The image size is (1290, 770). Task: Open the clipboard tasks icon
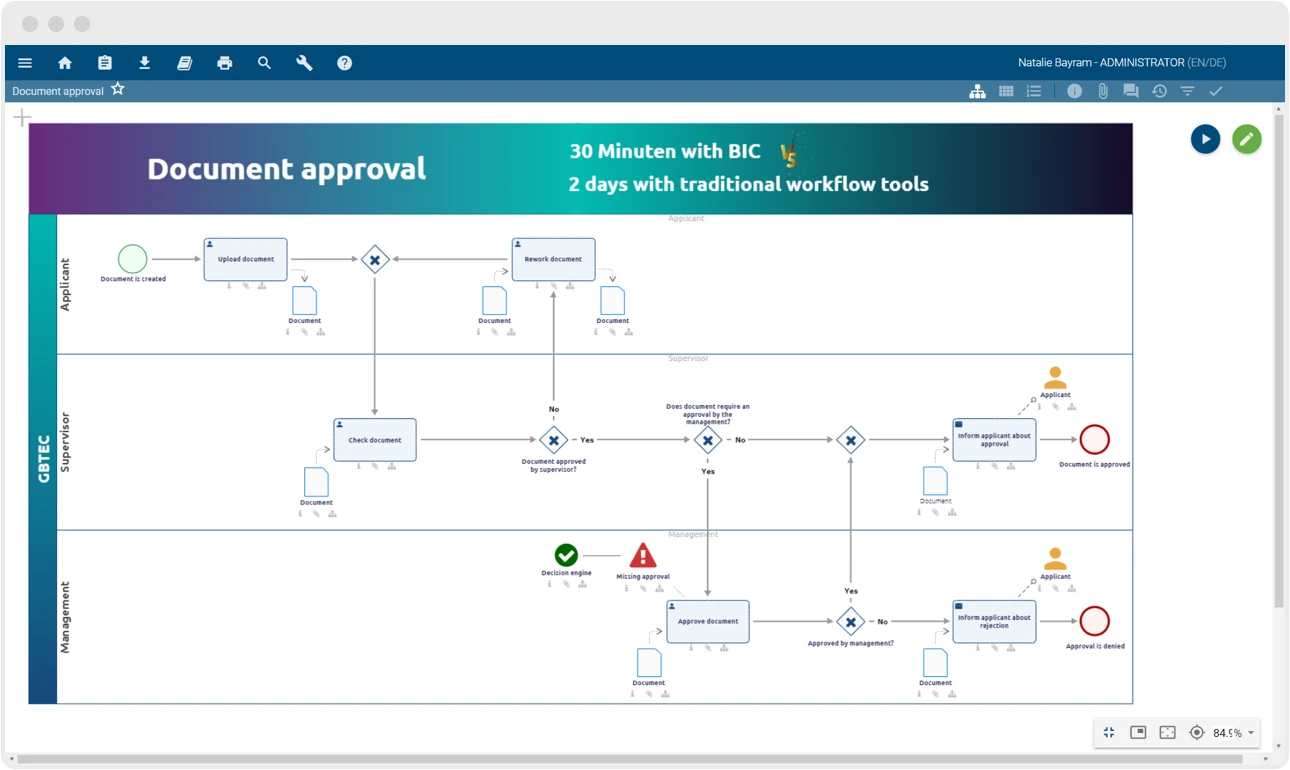(105, 63)
